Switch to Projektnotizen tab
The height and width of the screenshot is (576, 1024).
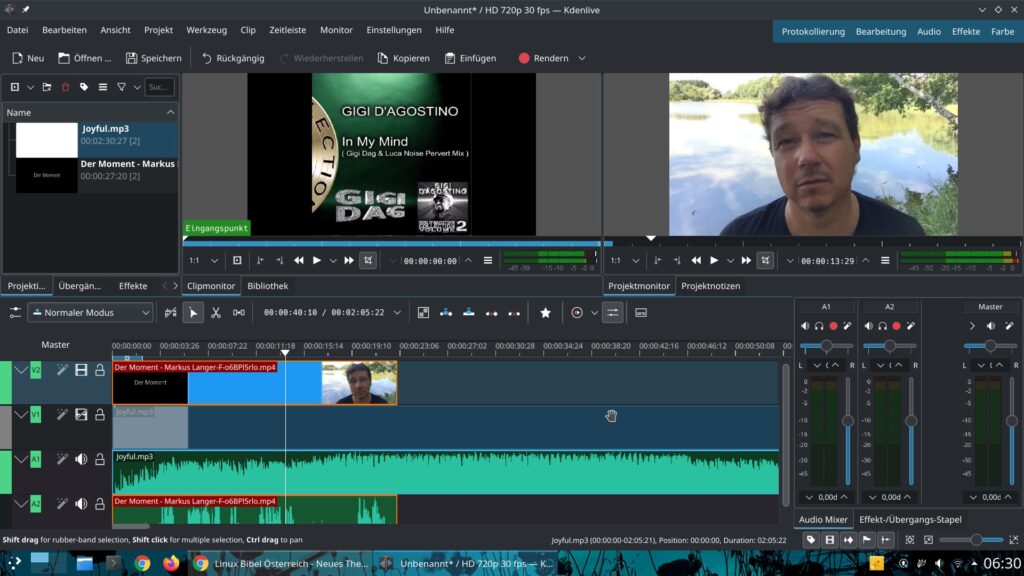[x=711, y=286]
